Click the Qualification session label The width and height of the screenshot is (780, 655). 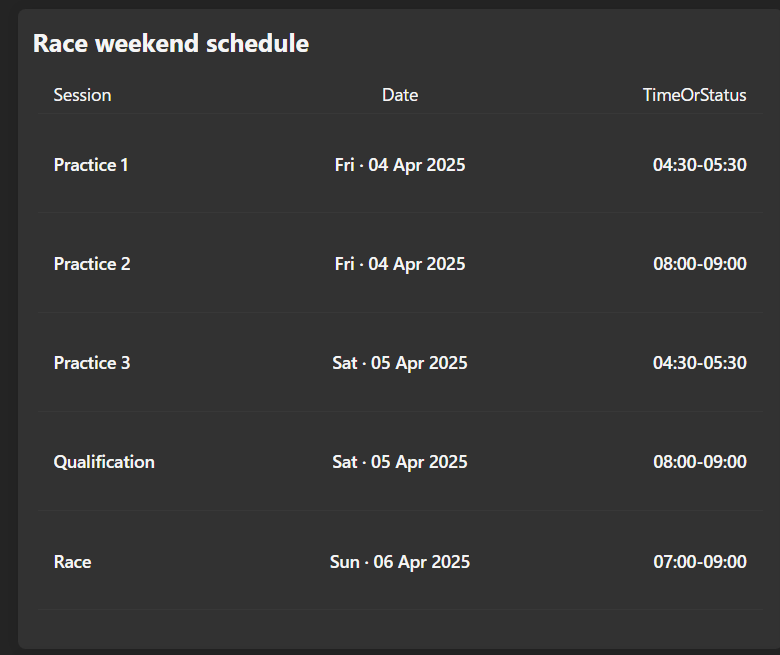tap(104, 462)
